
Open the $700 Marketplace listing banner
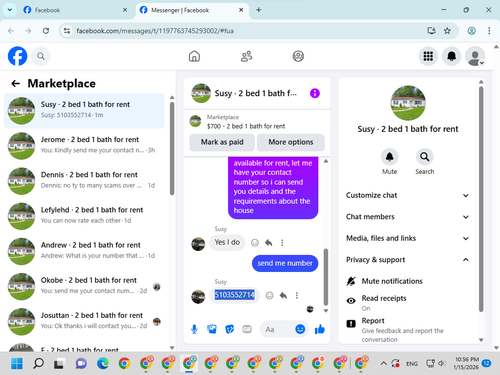click(257, 122)
